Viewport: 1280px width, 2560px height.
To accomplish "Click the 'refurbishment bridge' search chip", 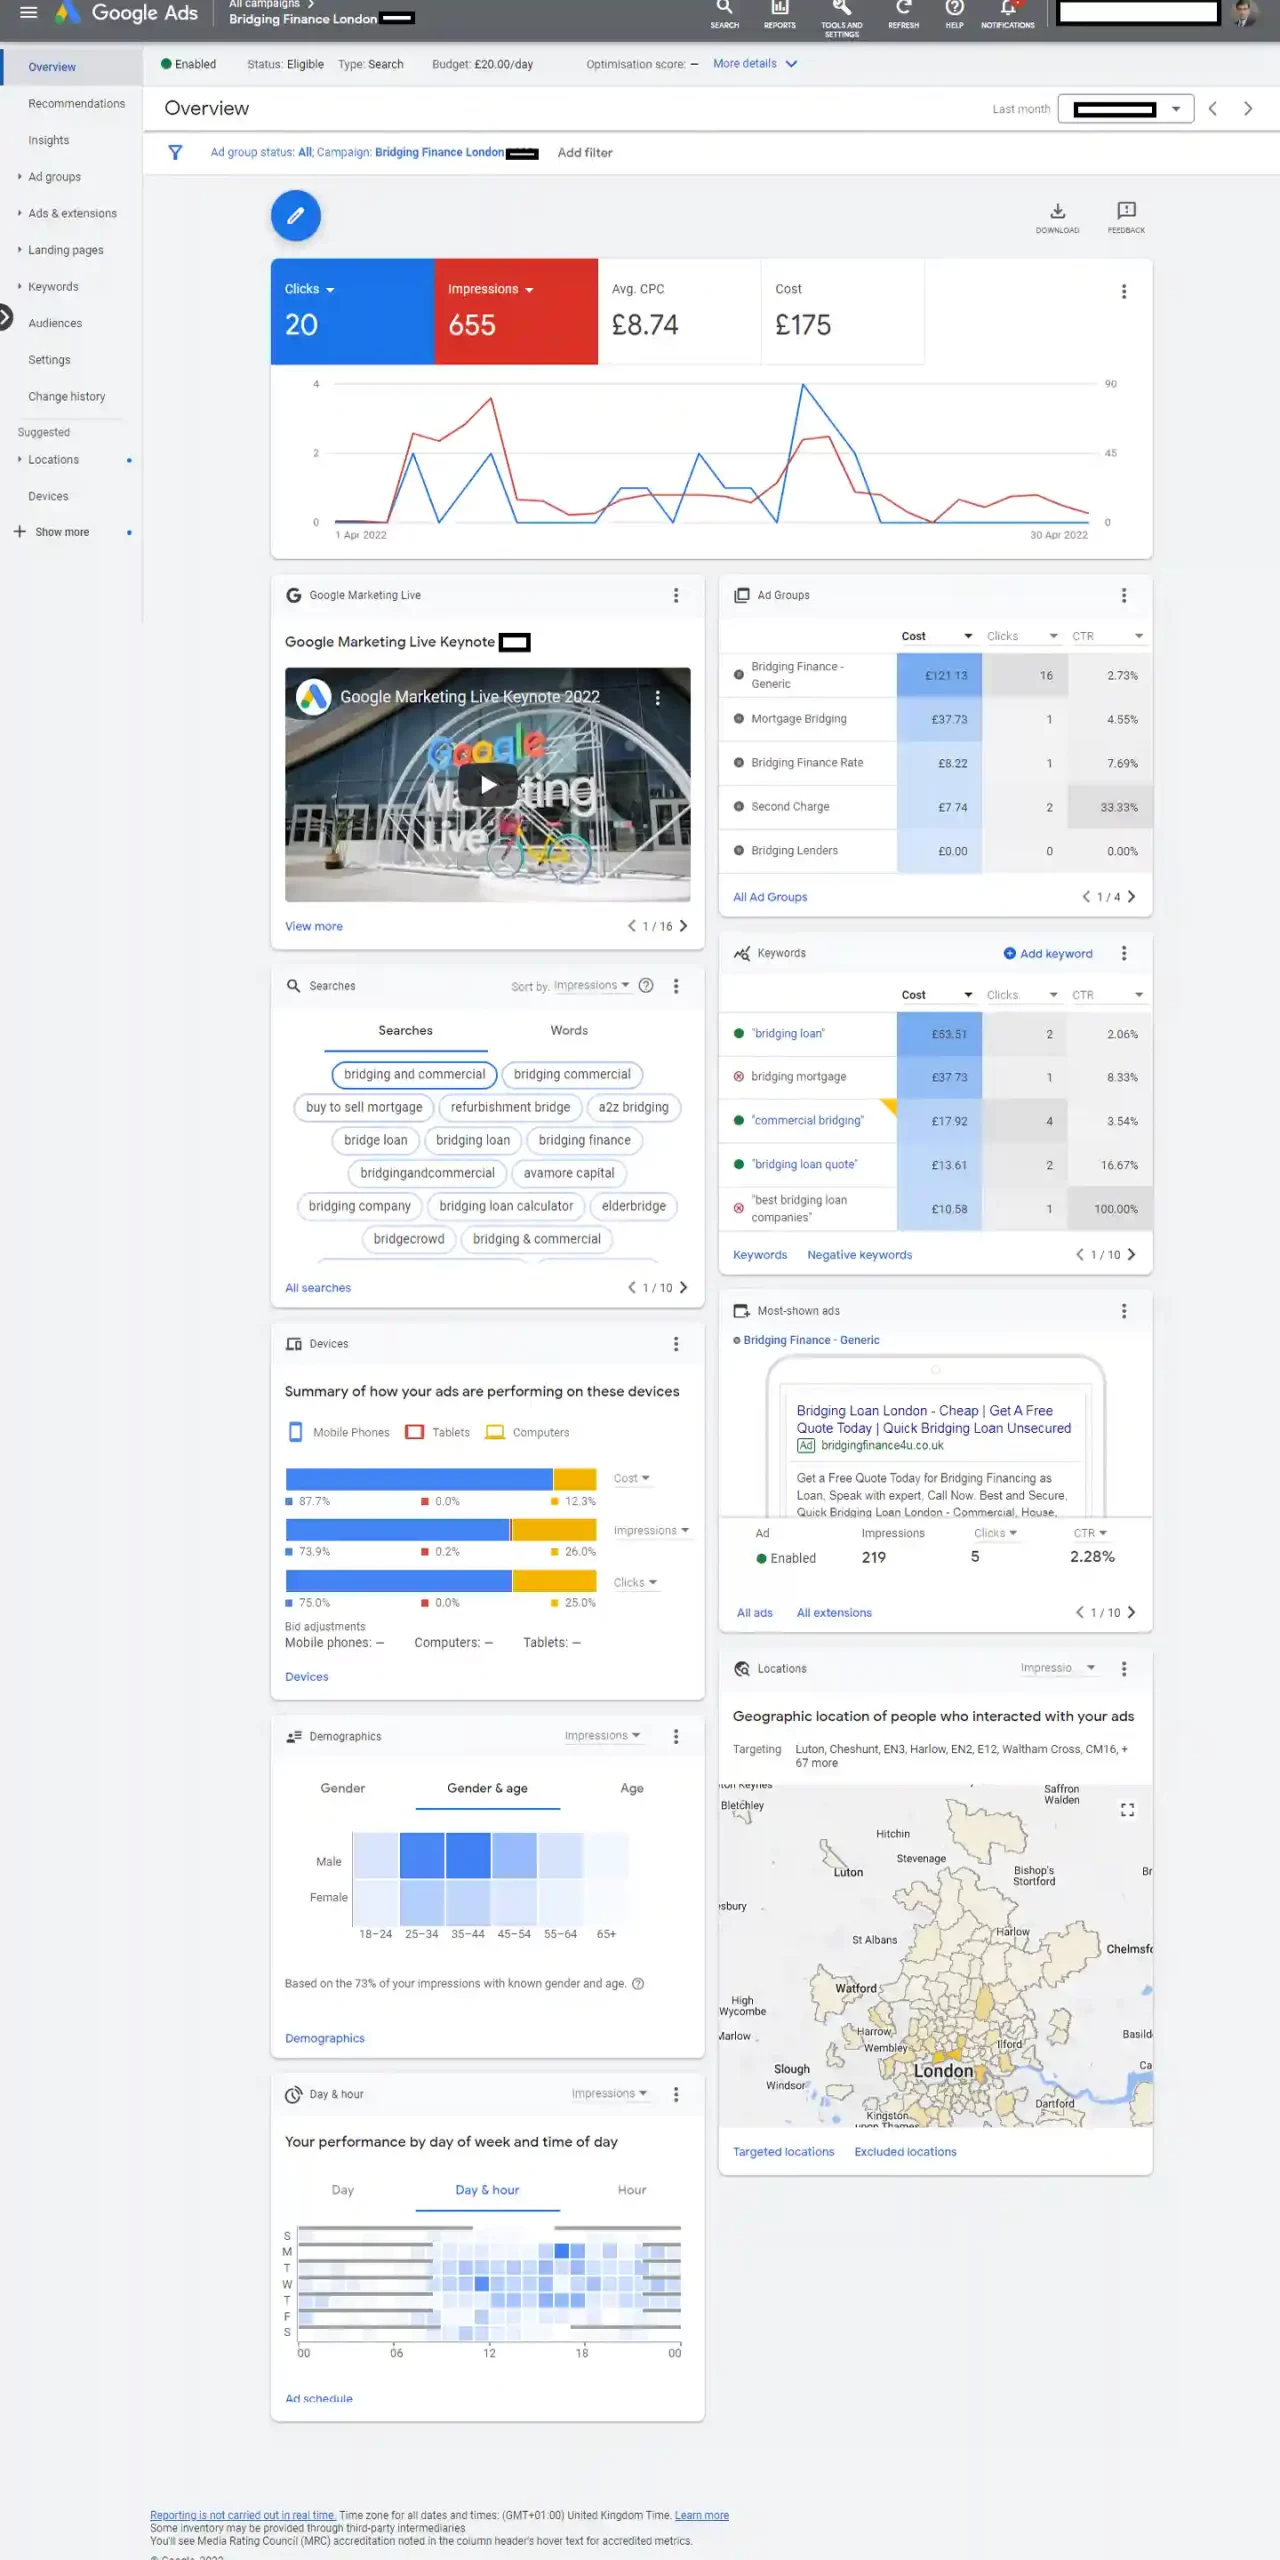I will [510, 1107].
